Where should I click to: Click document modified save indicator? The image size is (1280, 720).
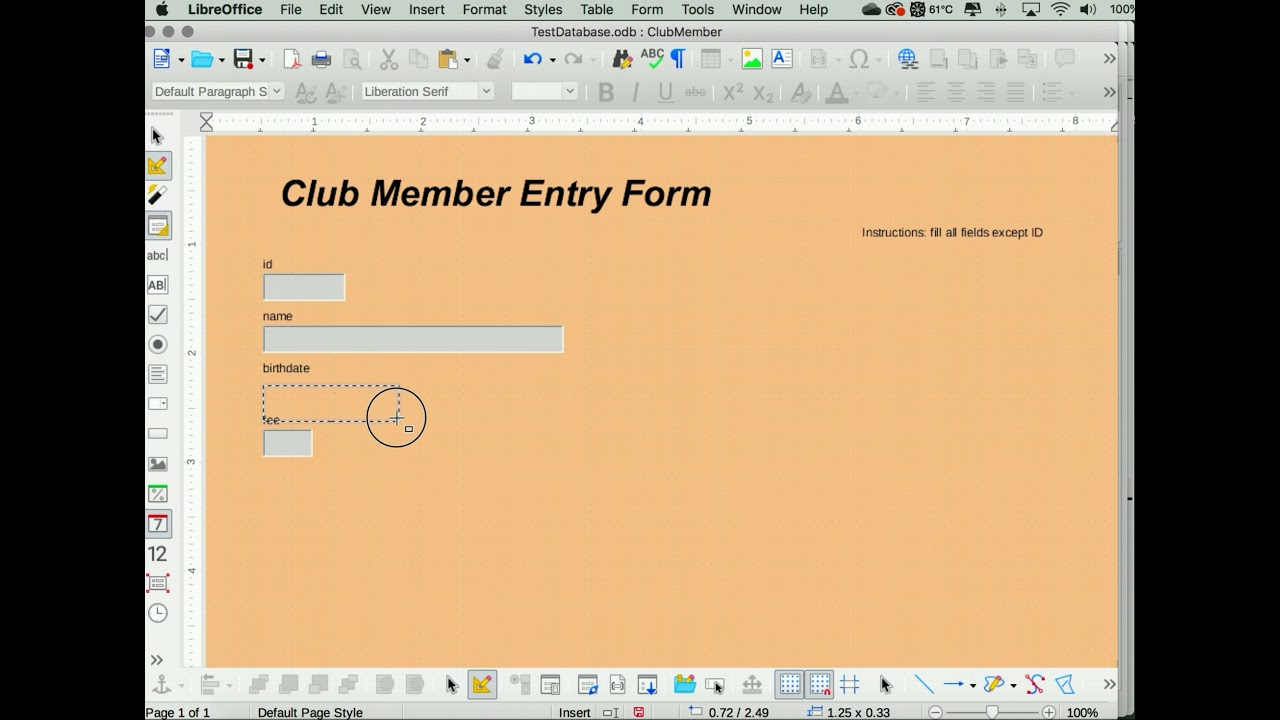point(638,712)
